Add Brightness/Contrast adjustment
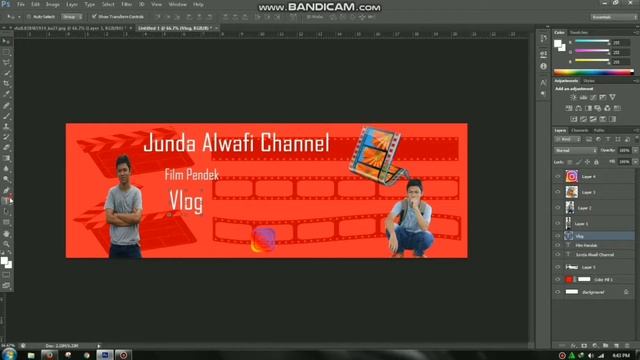 (x=573, y=97)
